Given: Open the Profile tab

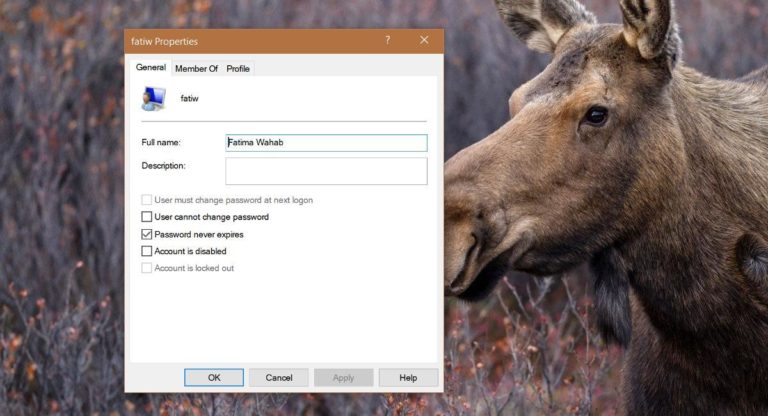Looking at the screenshot, I should [238, 69].
